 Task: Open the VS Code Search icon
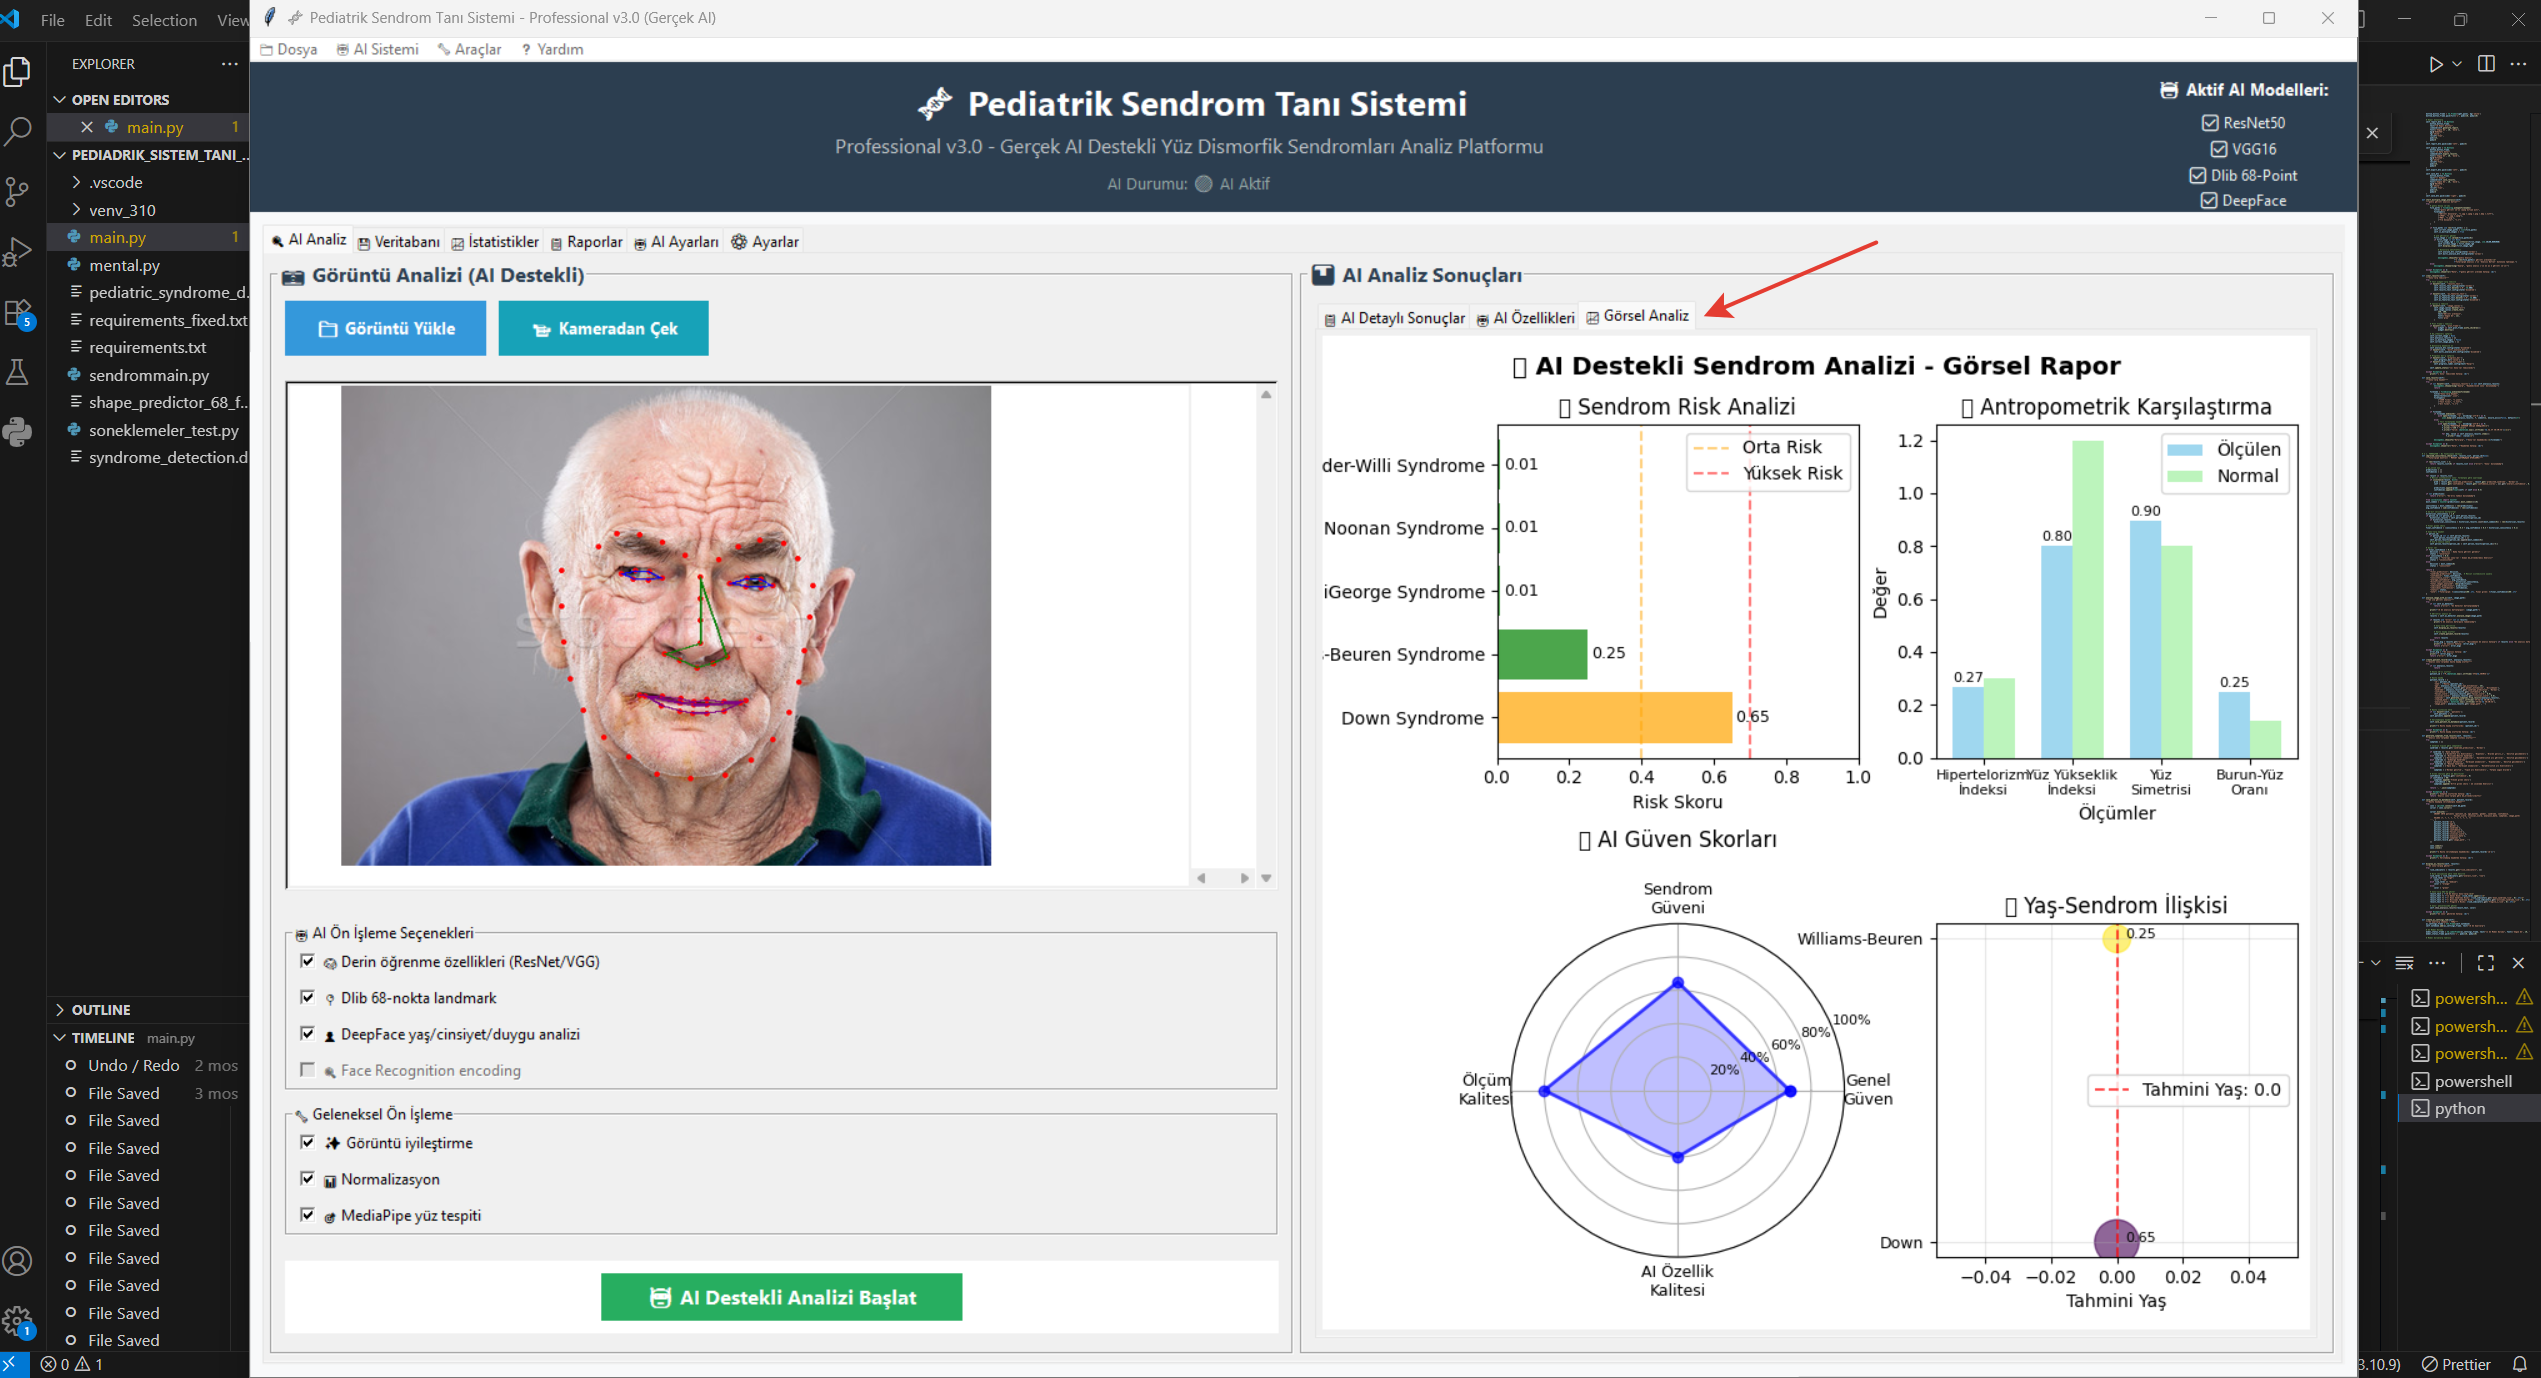pyautogui.click(x=18, y=131)
